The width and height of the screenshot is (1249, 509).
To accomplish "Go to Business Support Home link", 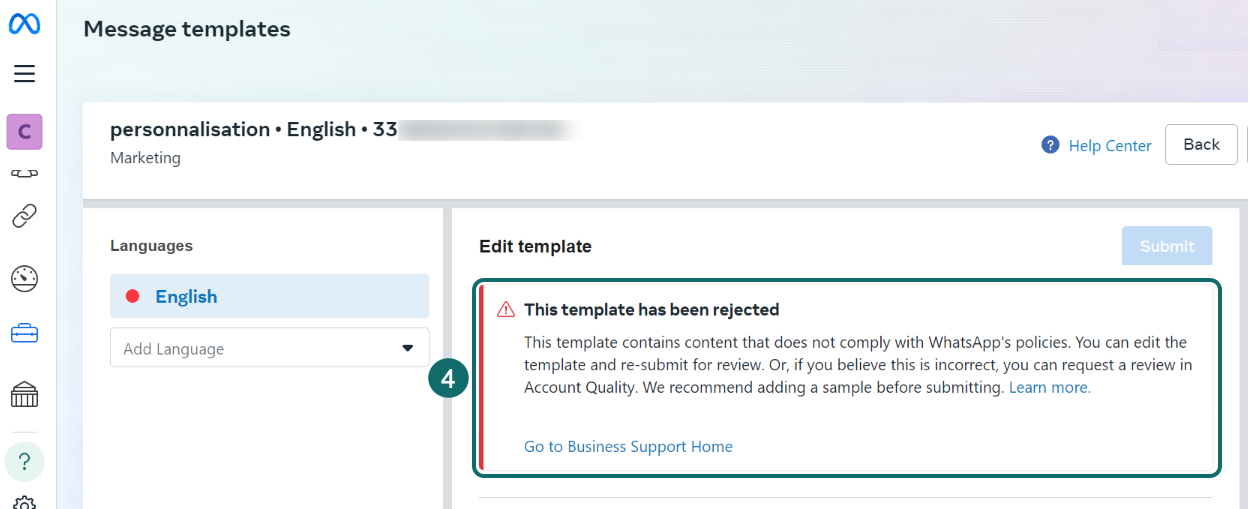I will 628,447.
